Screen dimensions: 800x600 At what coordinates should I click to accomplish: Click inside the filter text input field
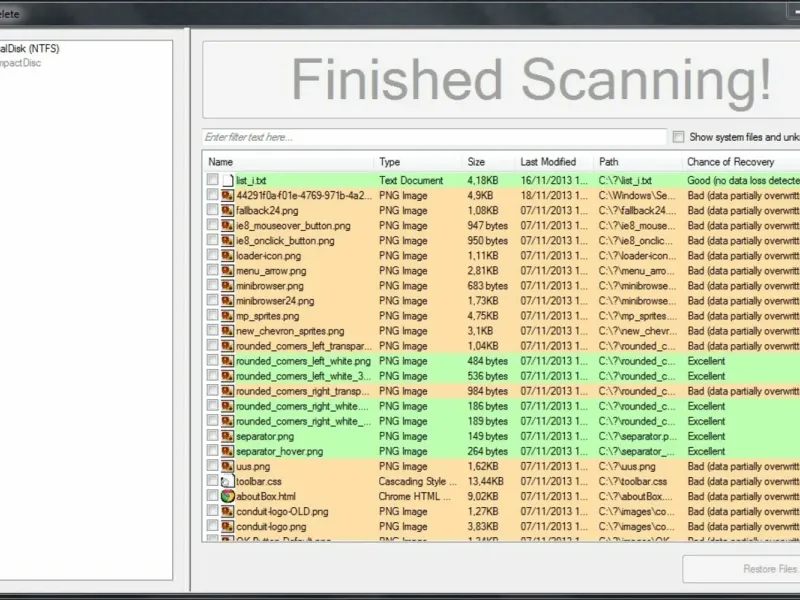click(x=434, y=137)
